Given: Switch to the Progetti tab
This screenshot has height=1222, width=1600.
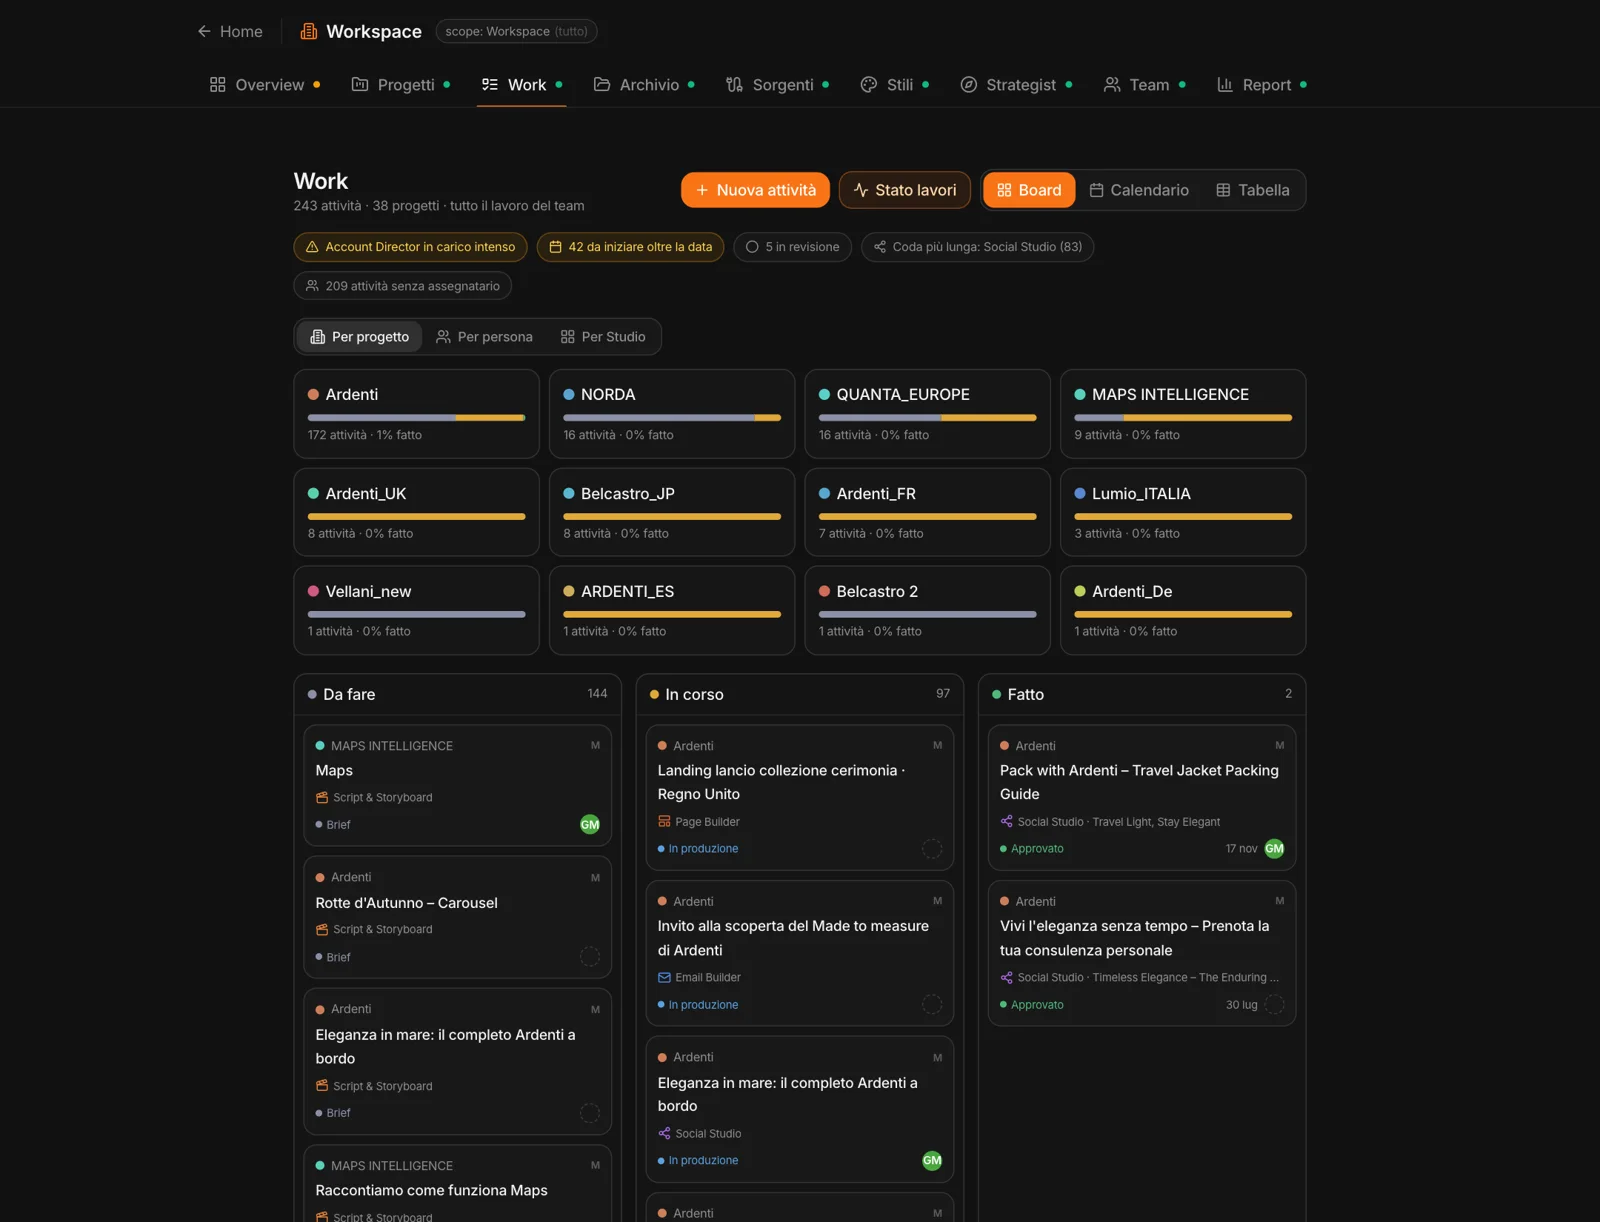Looking at the screenshot, I should pyautogui.click(x=400, y=85).
